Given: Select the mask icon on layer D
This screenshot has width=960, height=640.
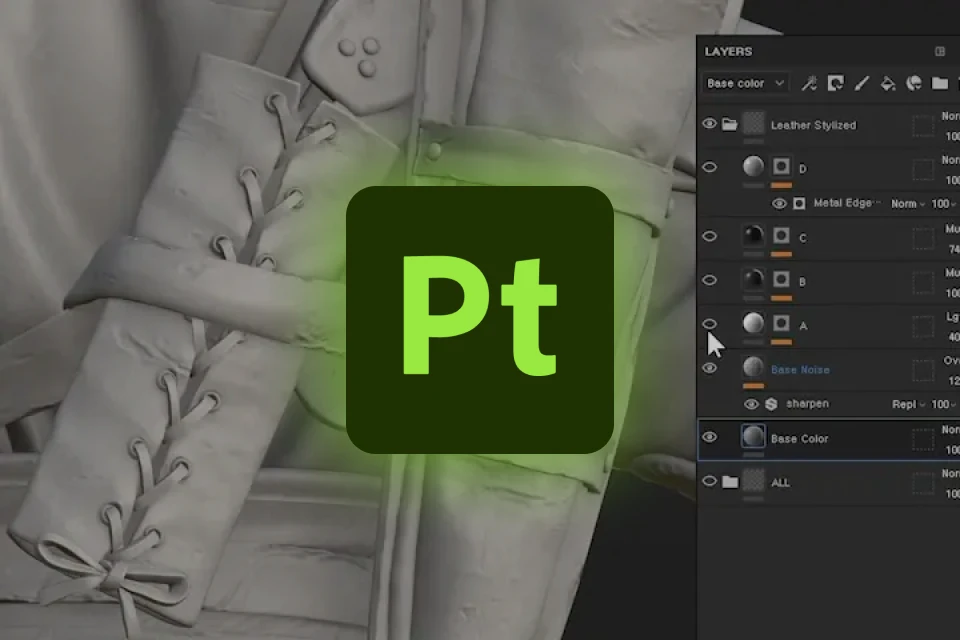Looking at the screenshot, I should pos(781,167).
